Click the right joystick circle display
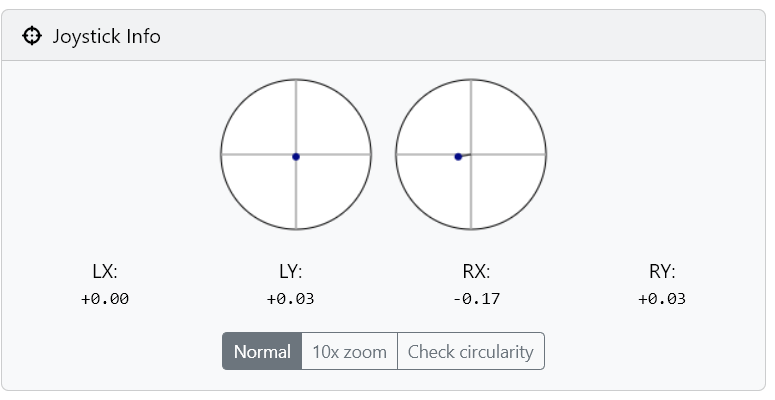This screenshot has width=775, height=400. click(471, 154)
